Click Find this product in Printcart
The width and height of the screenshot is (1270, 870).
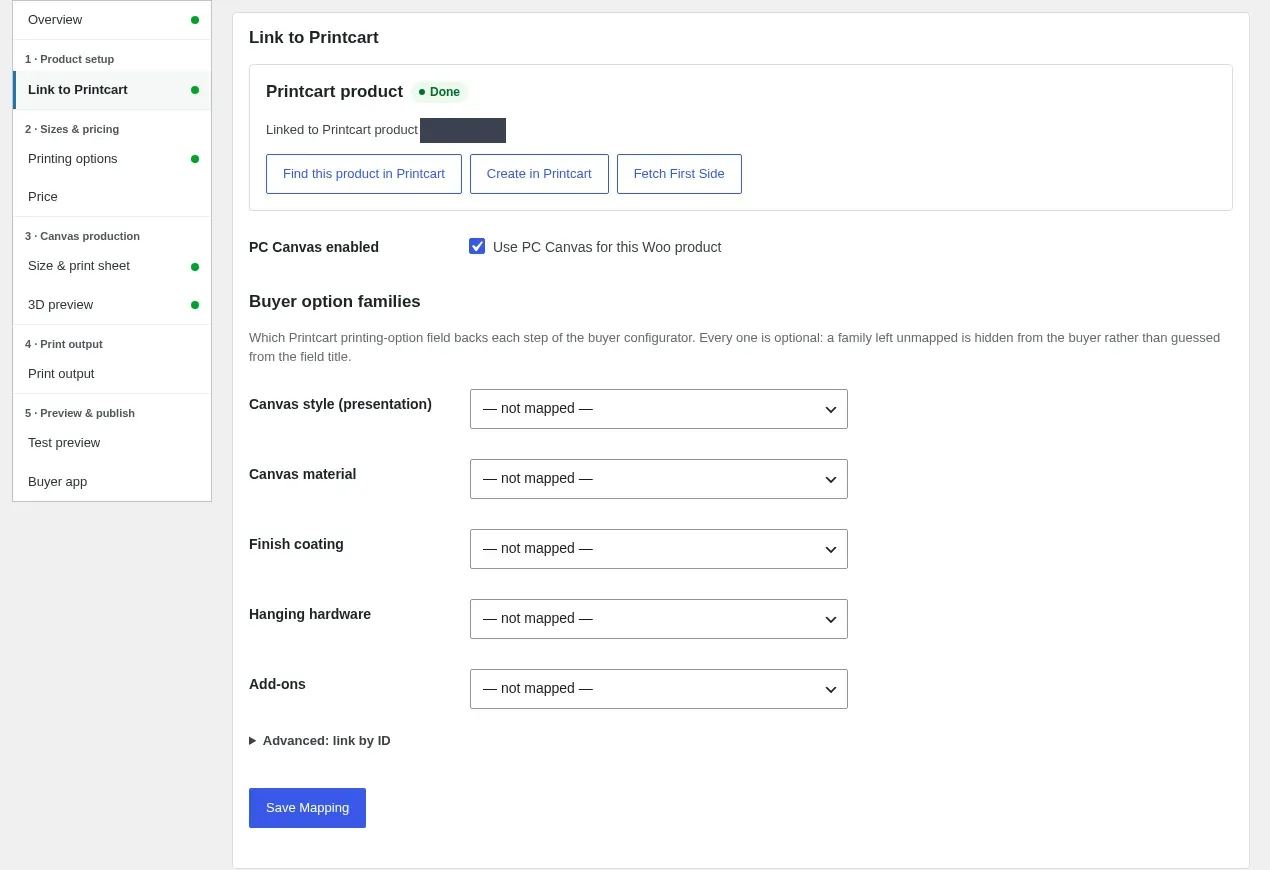(x=364, y=174)
